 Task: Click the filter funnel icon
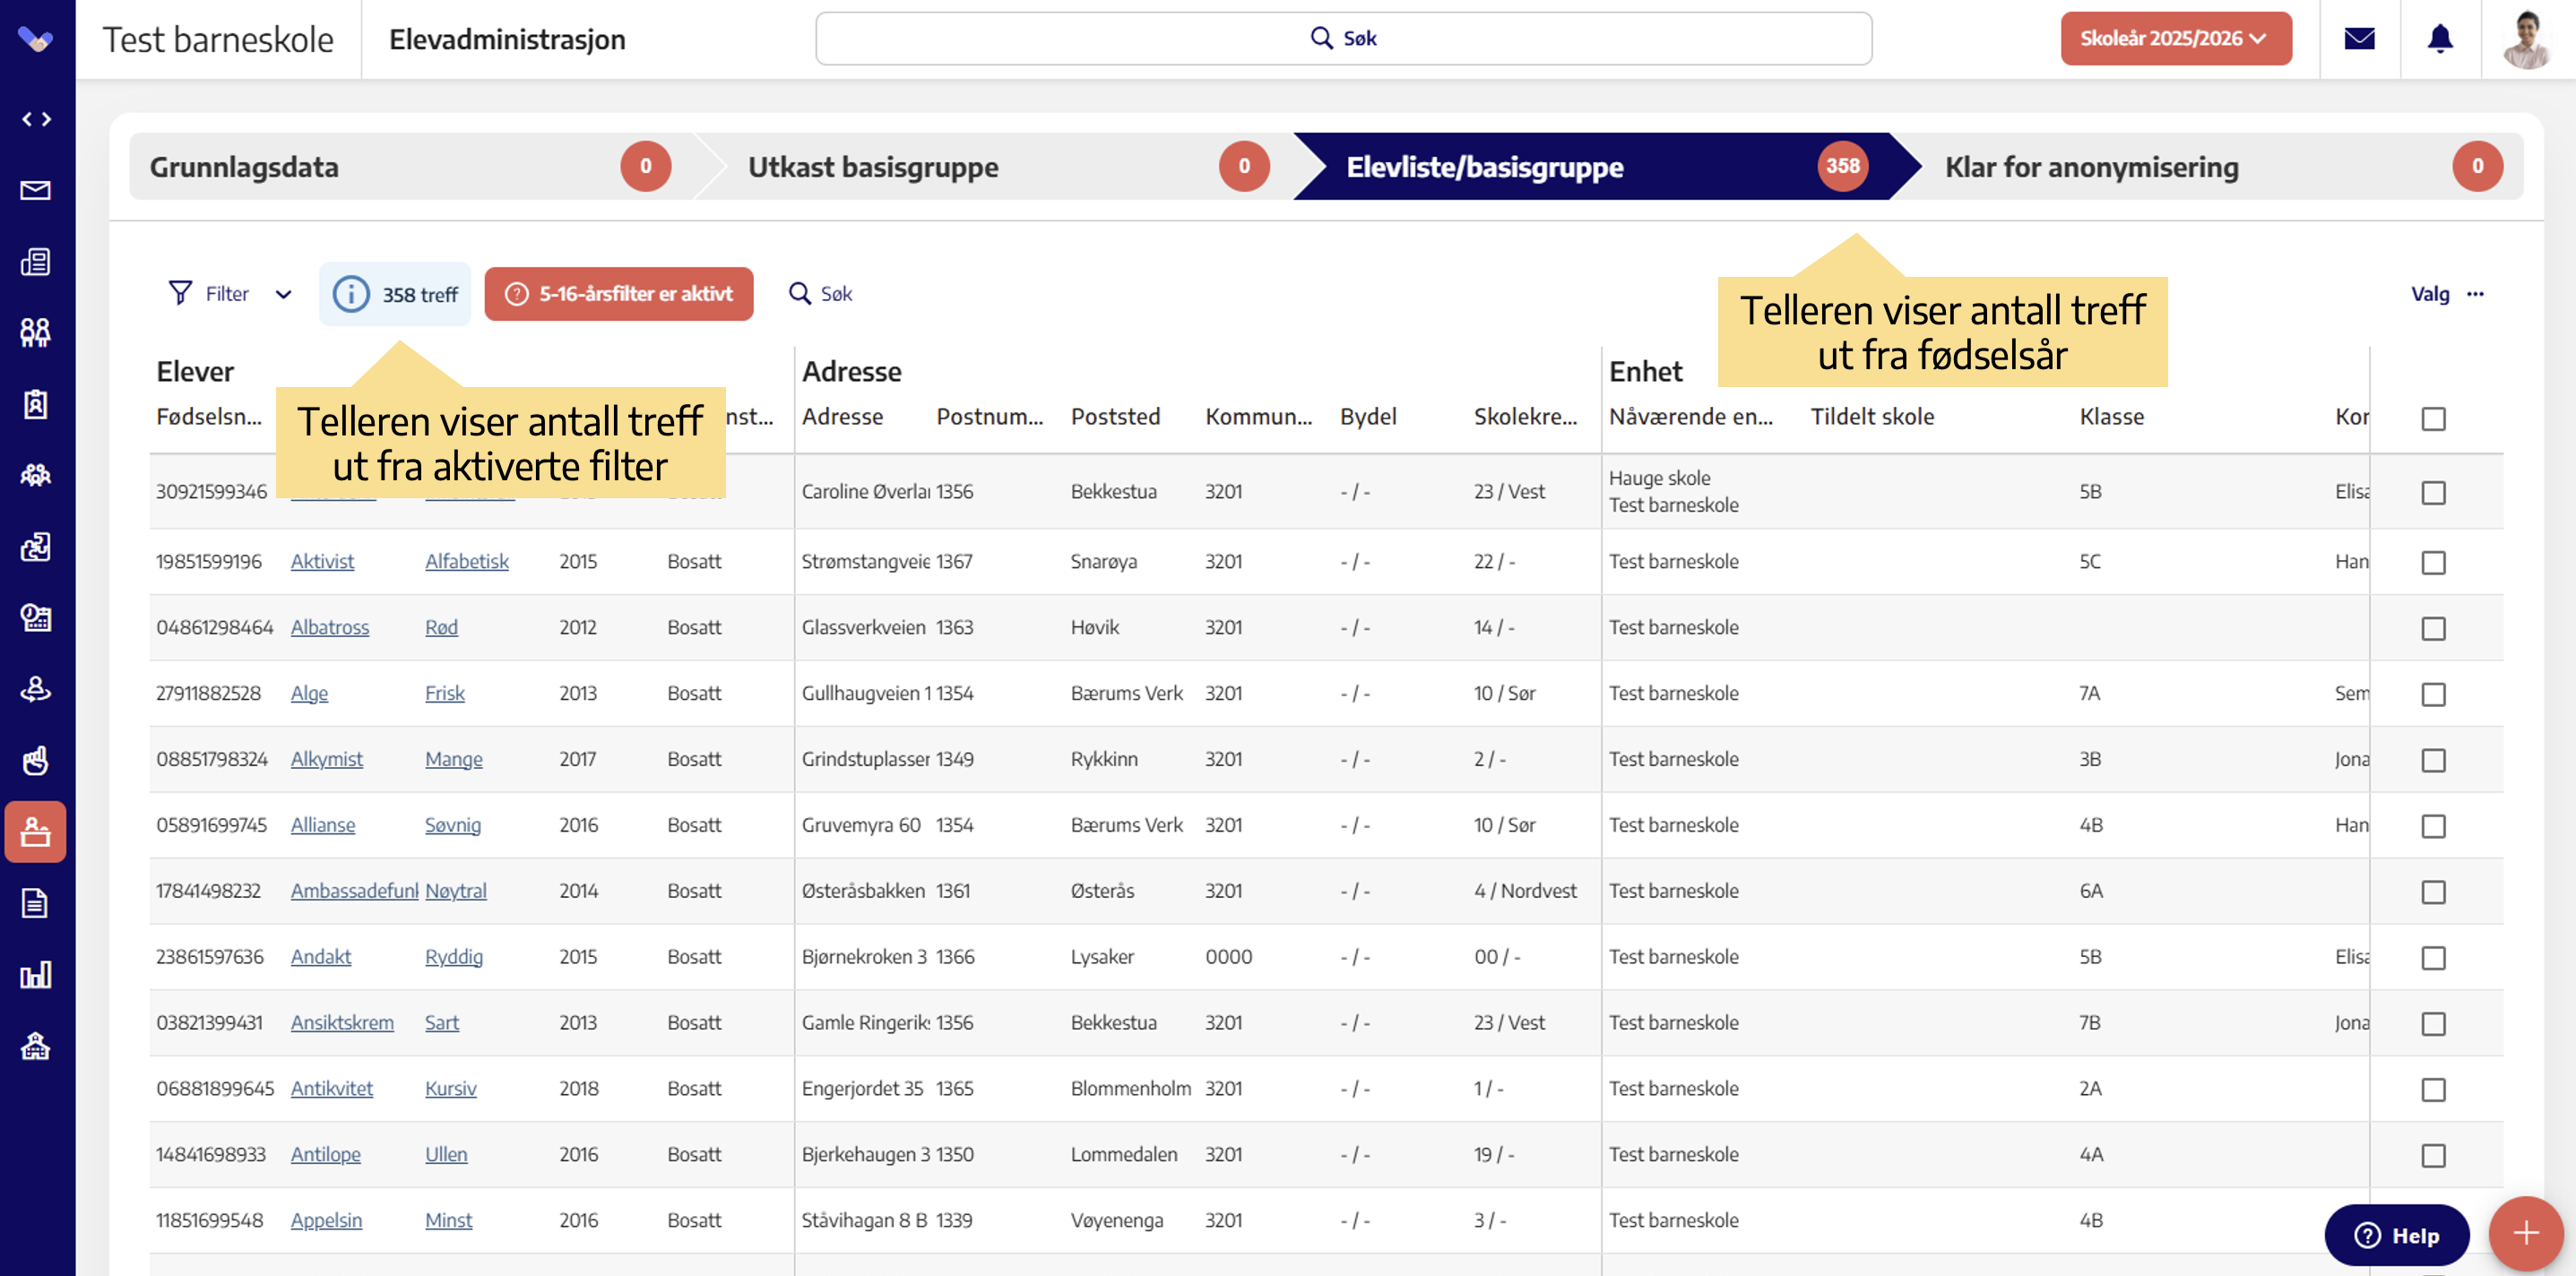coord(180,293)
